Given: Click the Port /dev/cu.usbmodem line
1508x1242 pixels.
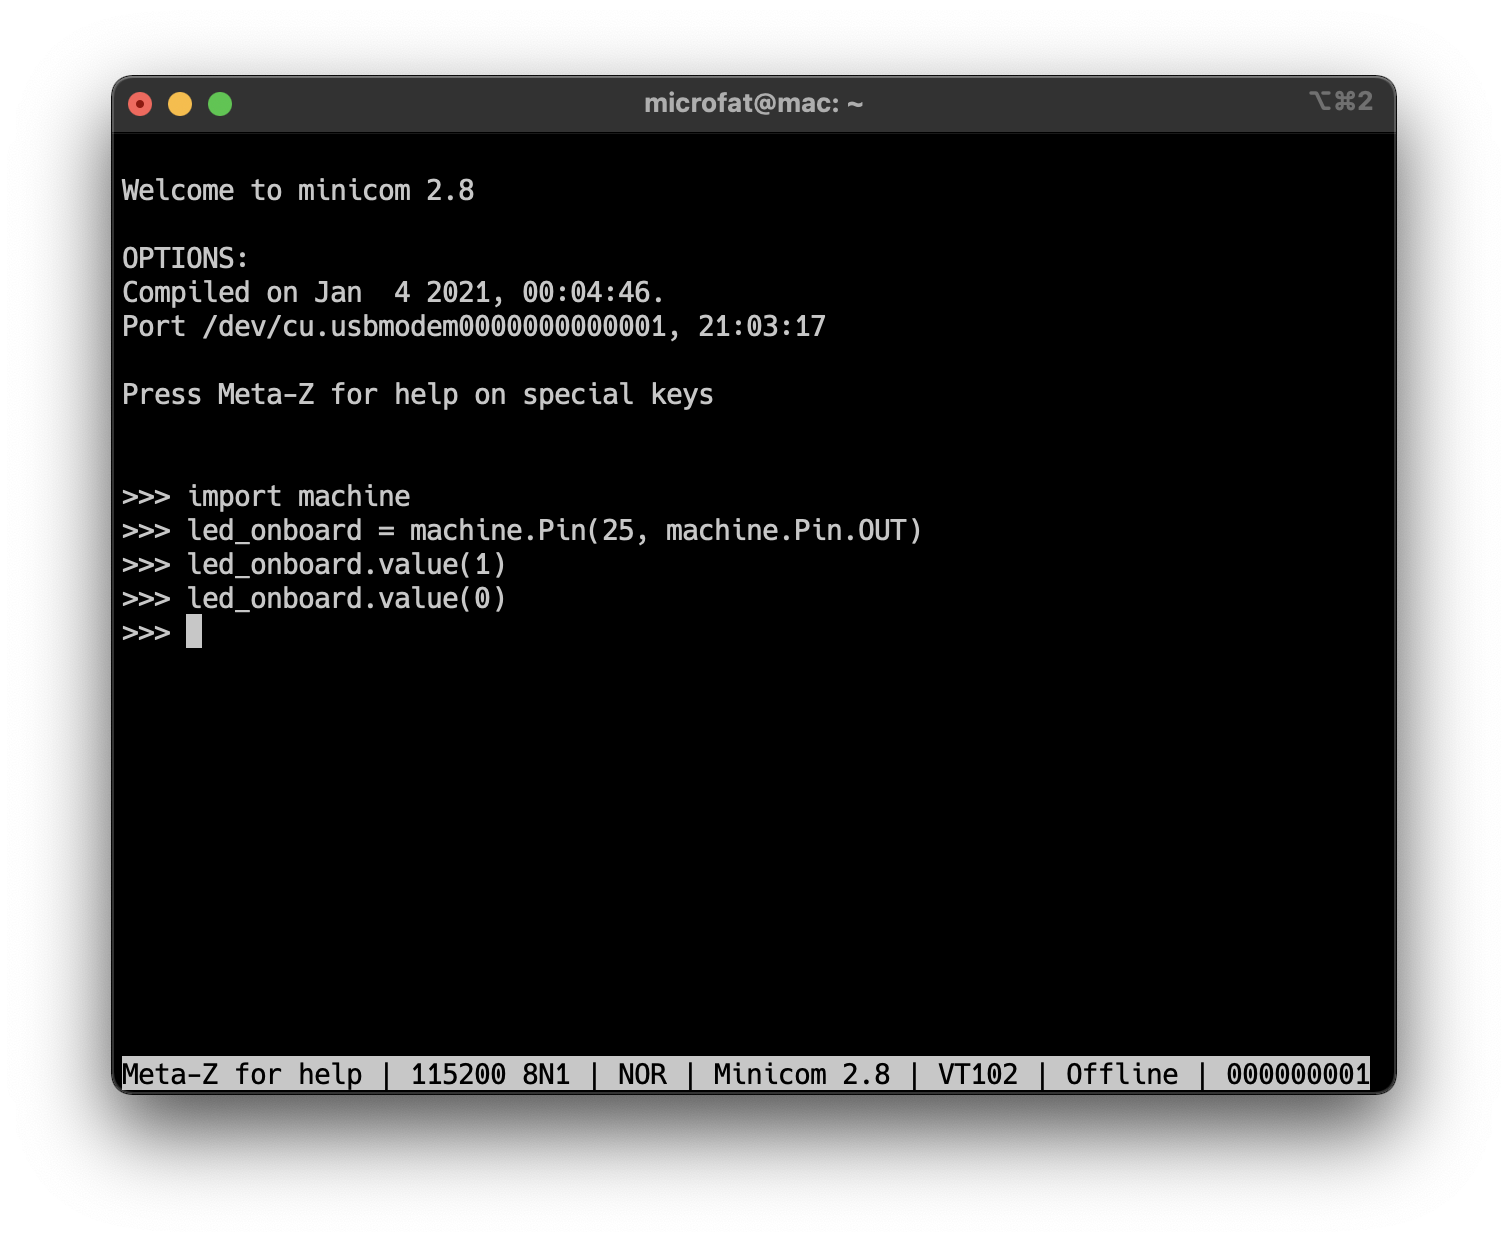Looking at the screenshot, I should point(474,326).
